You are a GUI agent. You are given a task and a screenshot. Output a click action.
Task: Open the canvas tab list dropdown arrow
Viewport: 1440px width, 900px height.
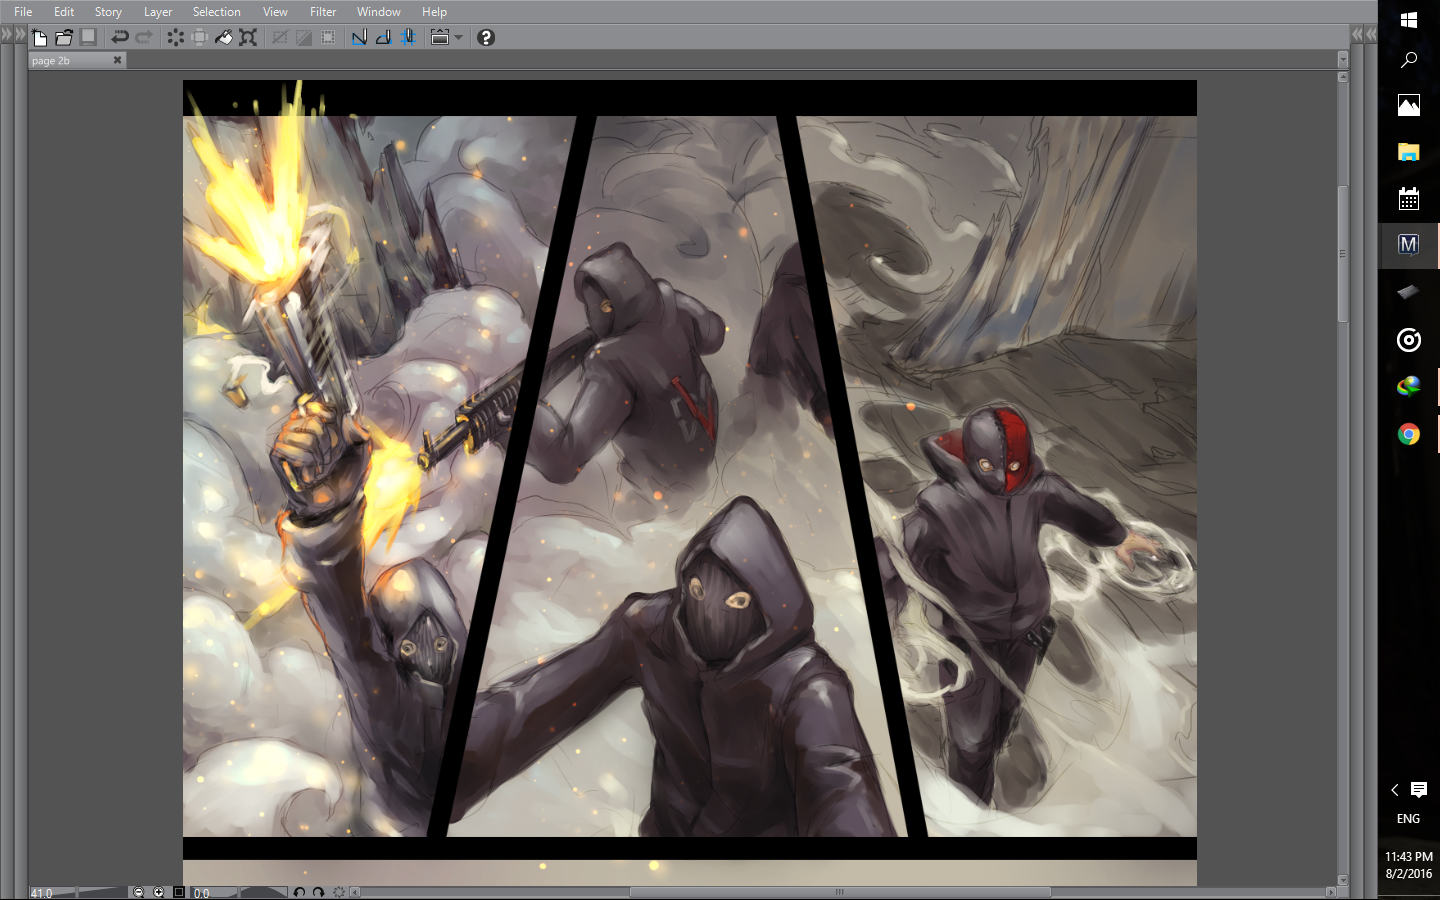point(1343,60)
